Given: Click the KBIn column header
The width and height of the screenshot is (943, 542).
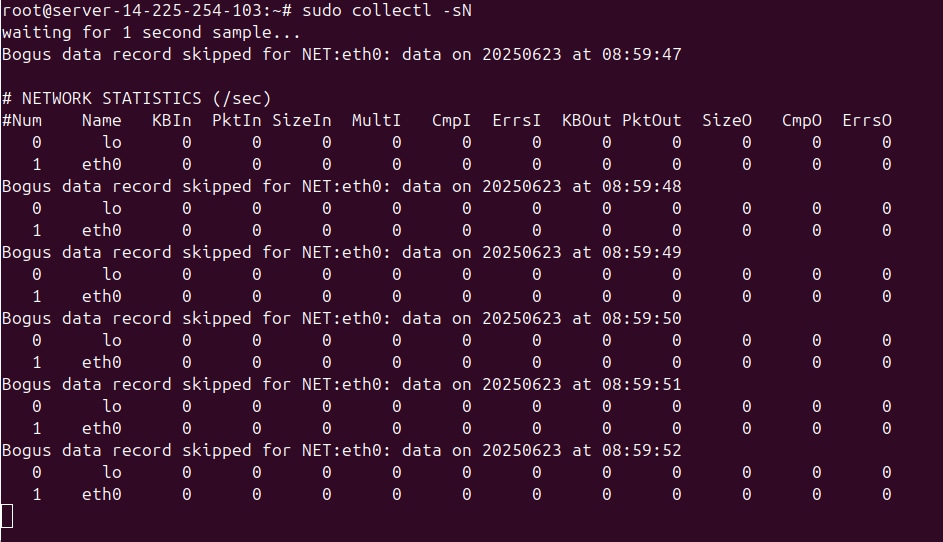Looking at the screenshot, I should (171, 120).
